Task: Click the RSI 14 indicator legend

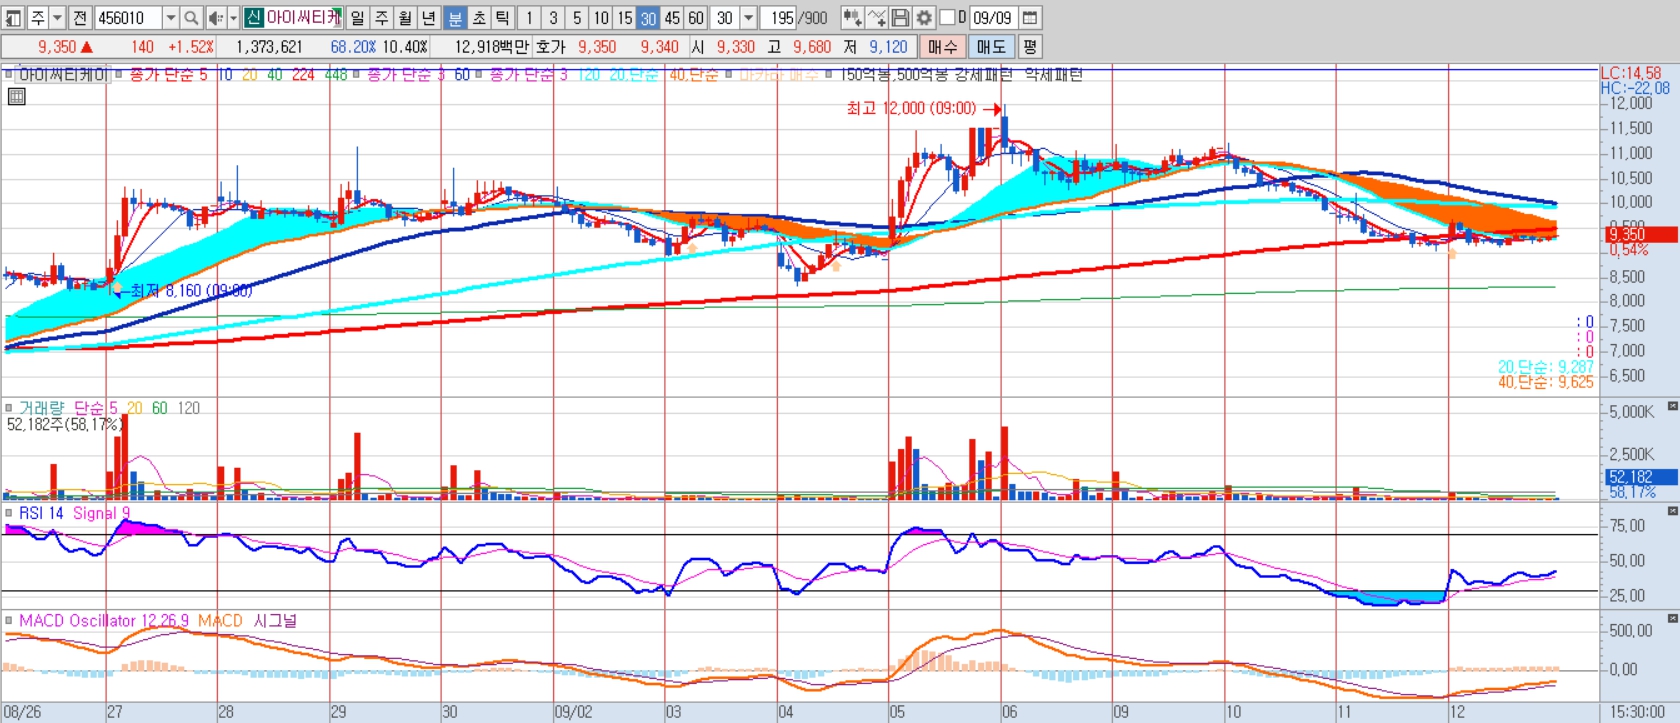Action: (41, 513)
